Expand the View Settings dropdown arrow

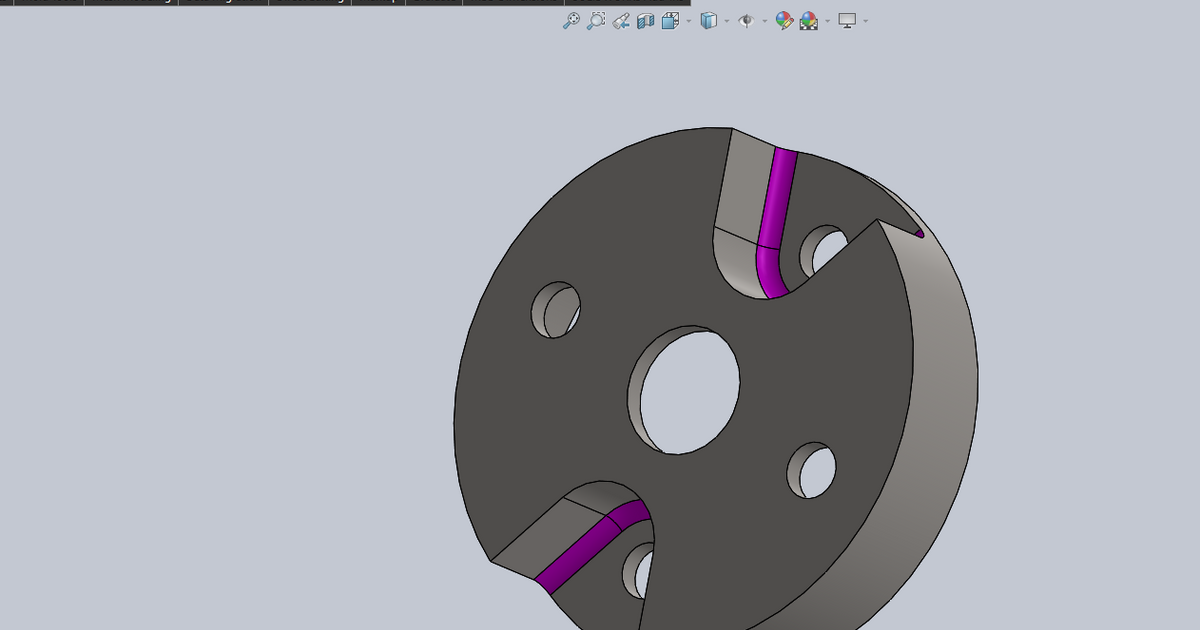864,20
